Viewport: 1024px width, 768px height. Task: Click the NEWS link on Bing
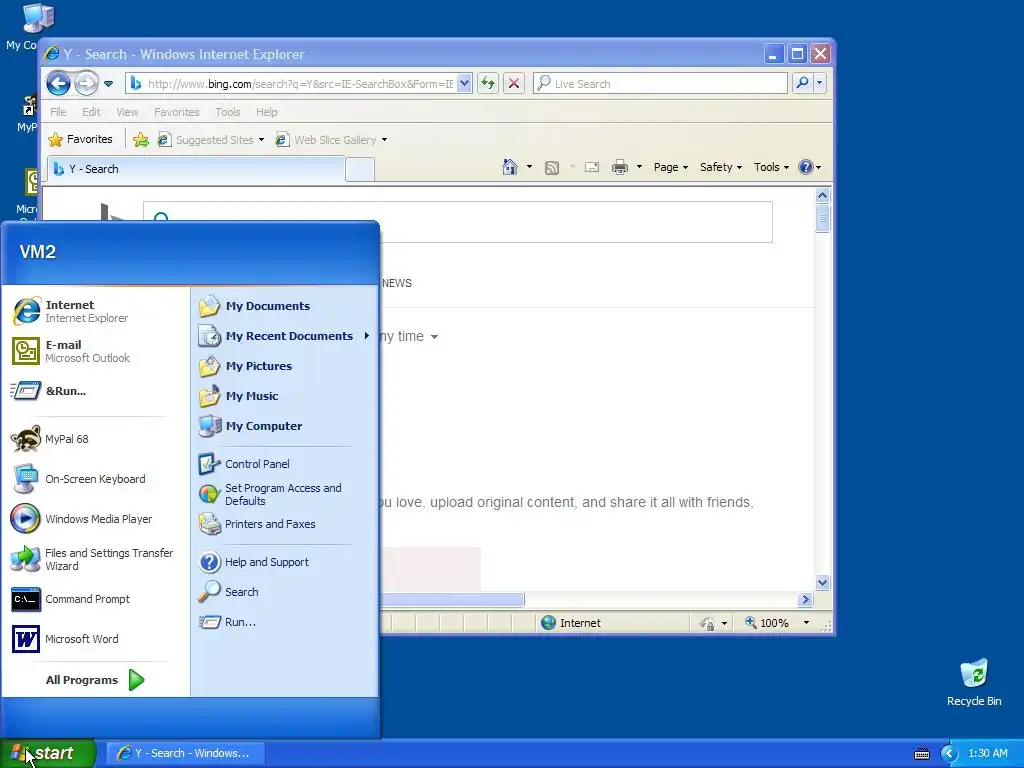(397, 283)
